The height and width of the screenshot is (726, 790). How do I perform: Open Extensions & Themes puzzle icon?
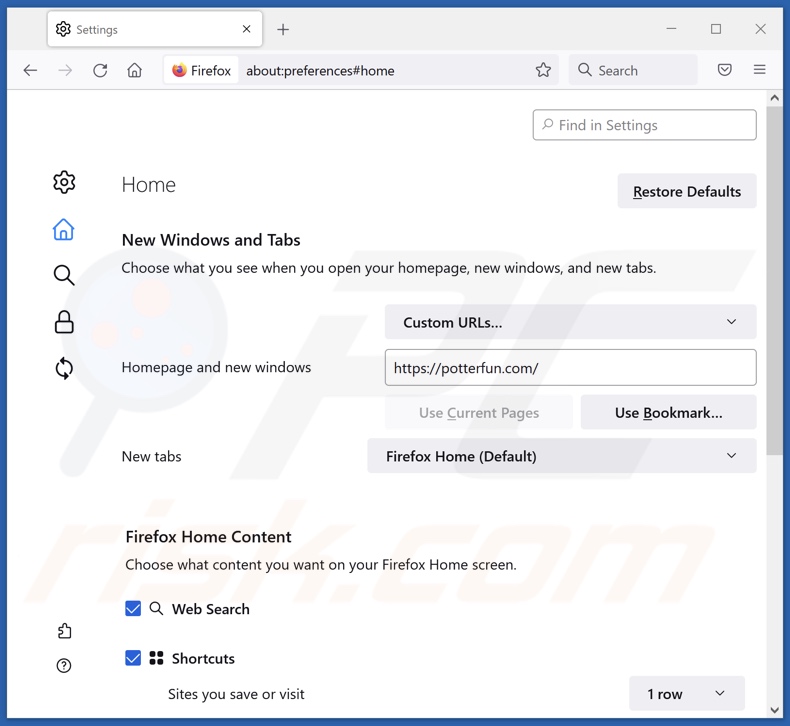[x=64, y=631]
